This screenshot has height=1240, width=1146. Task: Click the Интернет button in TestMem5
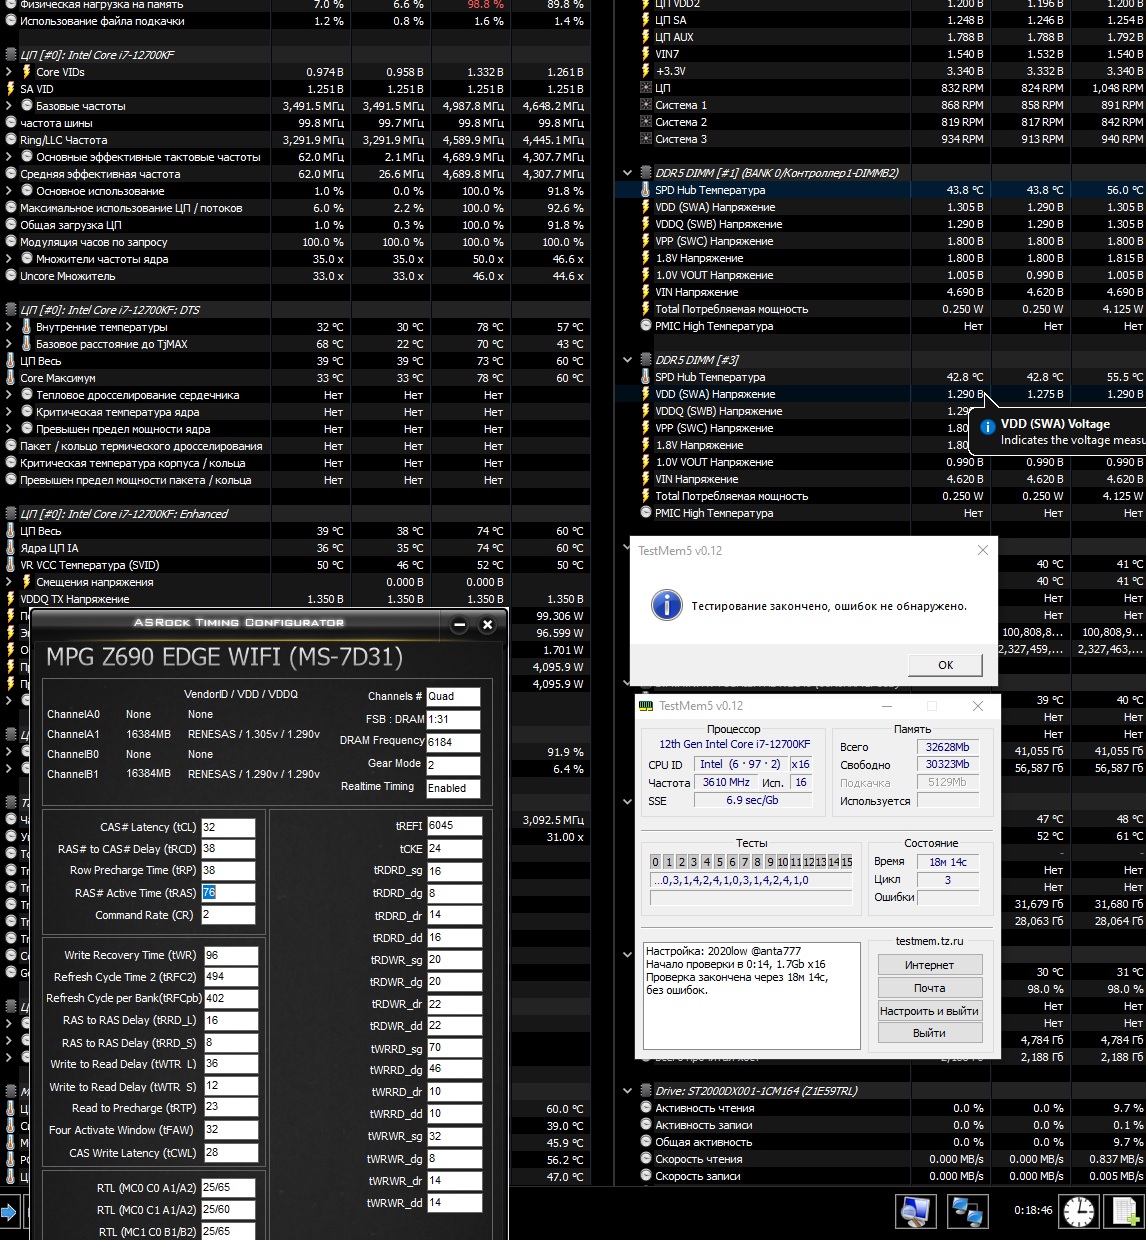point(929,965)
